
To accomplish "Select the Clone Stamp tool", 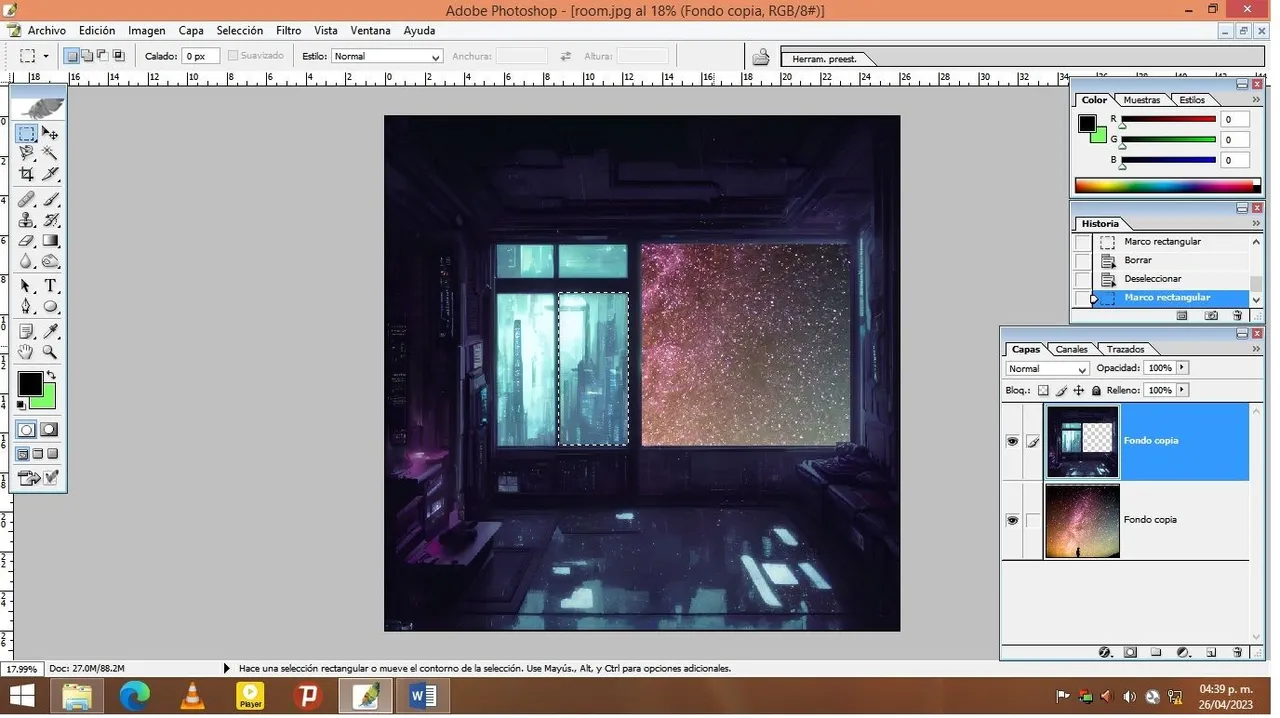I will pos(26,219).
